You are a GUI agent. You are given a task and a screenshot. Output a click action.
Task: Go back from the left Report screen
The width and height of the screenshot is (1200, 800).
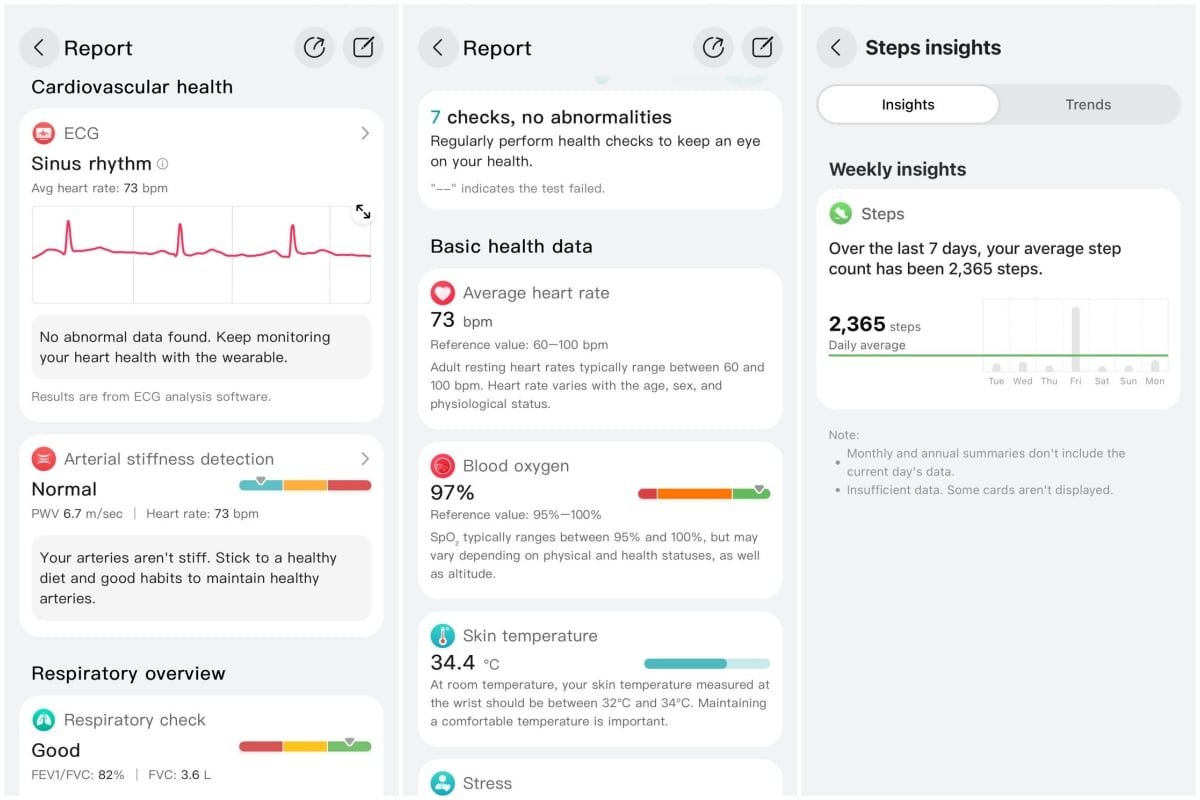(39, 48)
